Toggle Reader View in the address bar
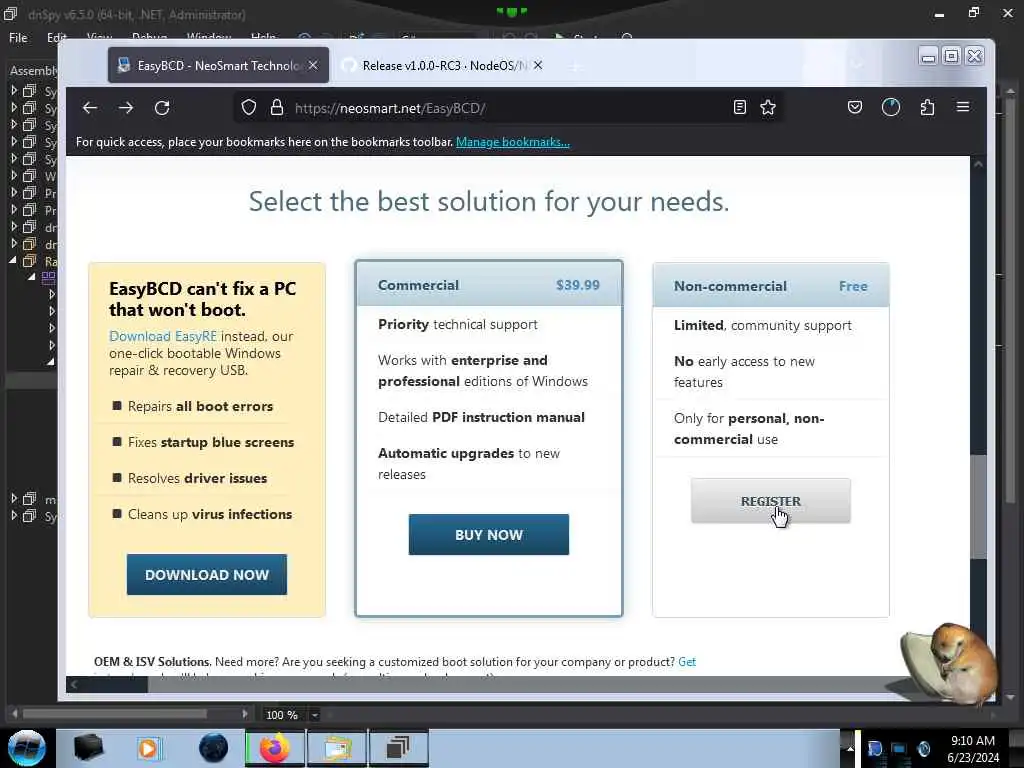1024x768 pixels. point(739,107)
